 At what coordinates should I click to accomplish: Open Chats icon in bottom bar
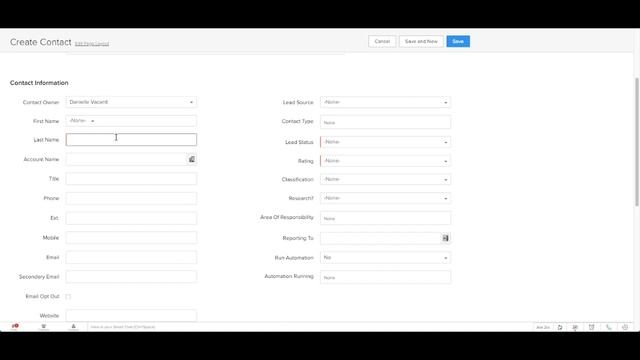point(15,327)
